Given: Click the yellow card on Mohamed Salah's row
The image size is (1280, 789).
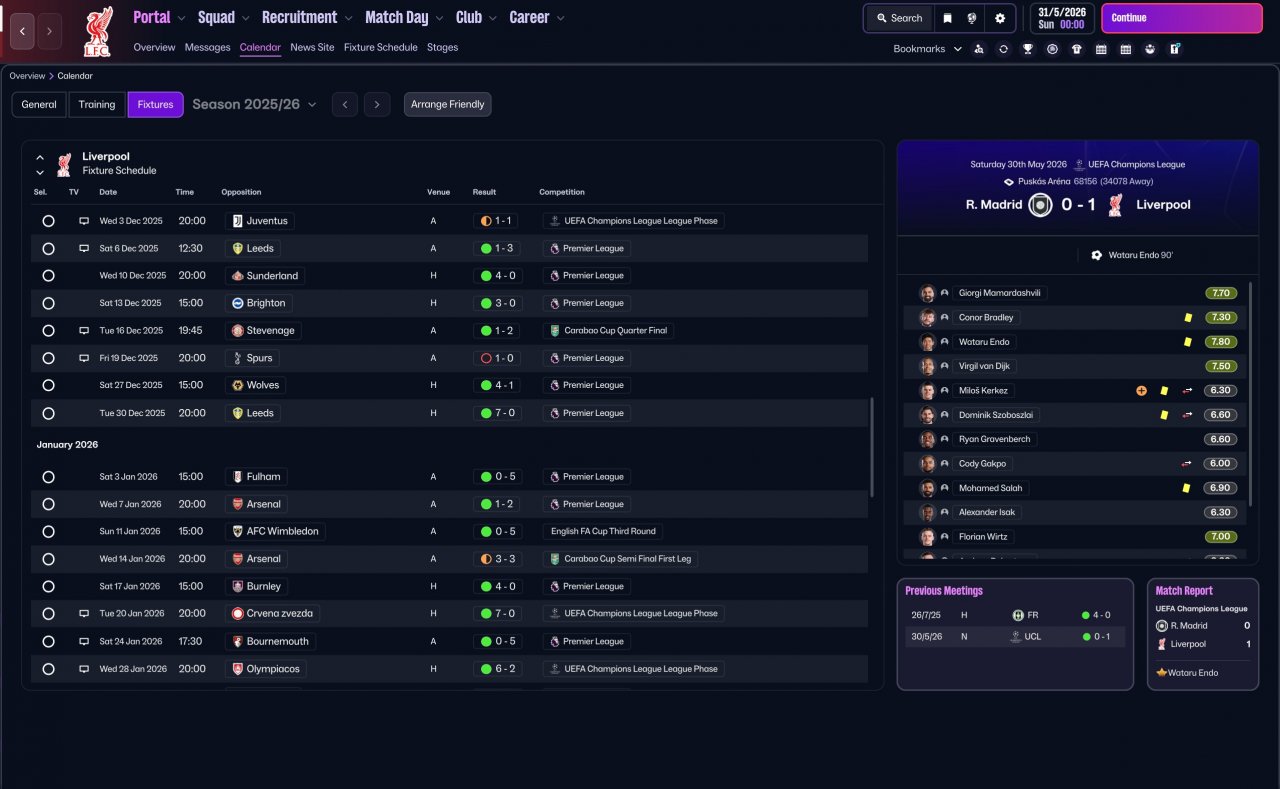Looking at the screenshot, I should 1187,488.
